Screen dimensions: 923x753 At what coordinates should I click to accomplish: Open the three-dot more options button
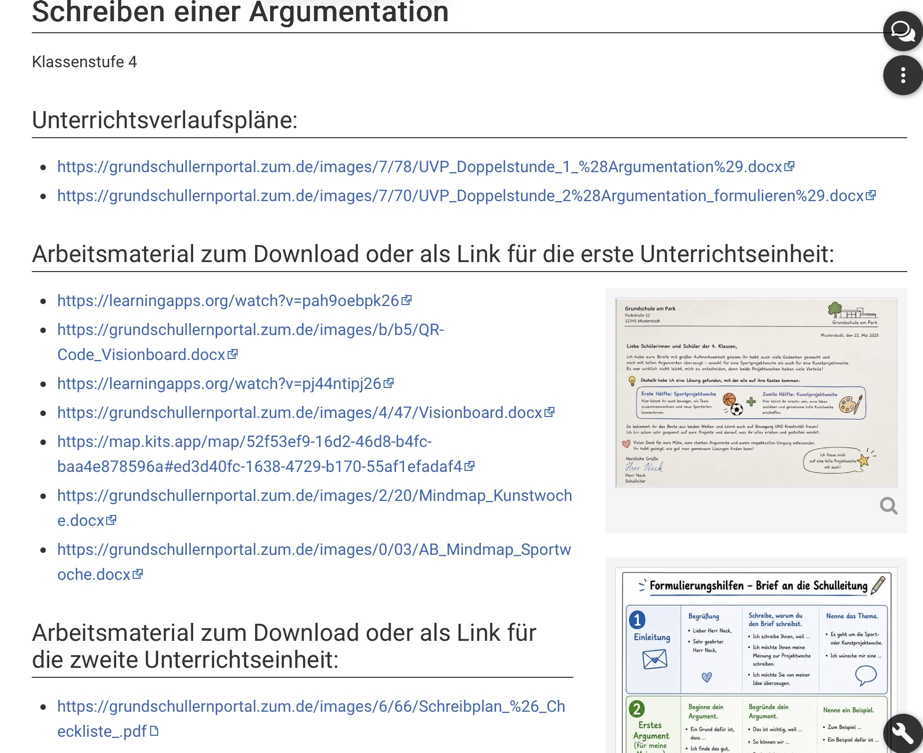point(903,75)
